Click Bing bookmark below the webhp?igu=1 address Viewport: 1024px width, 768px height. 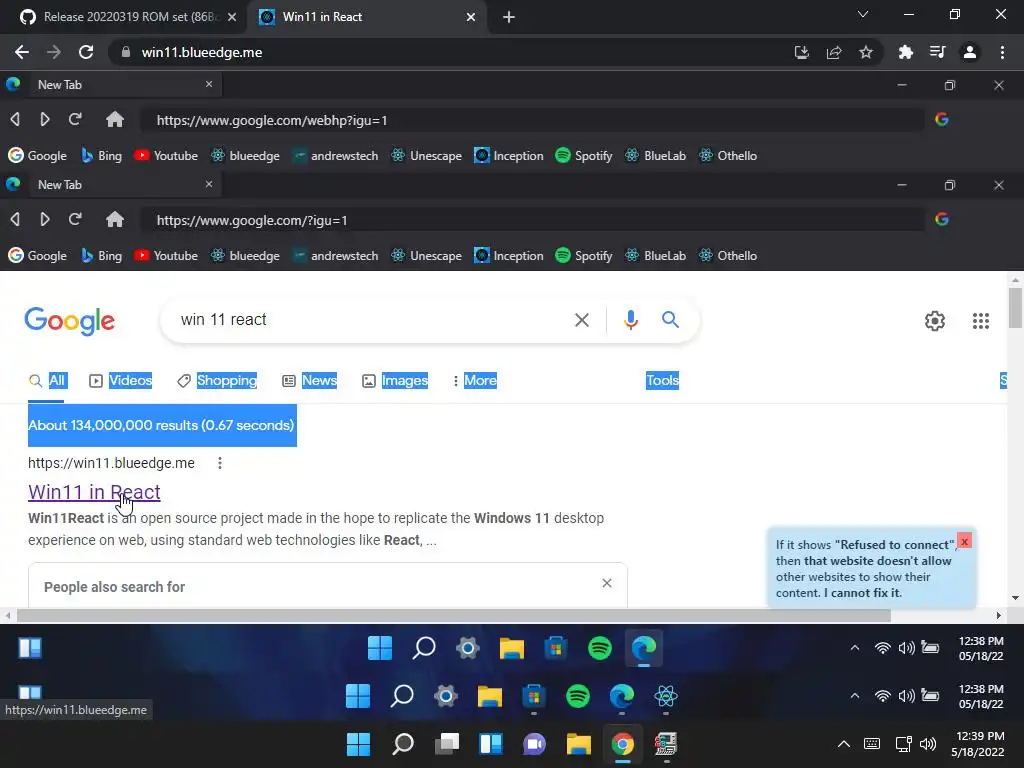point(101,155)
